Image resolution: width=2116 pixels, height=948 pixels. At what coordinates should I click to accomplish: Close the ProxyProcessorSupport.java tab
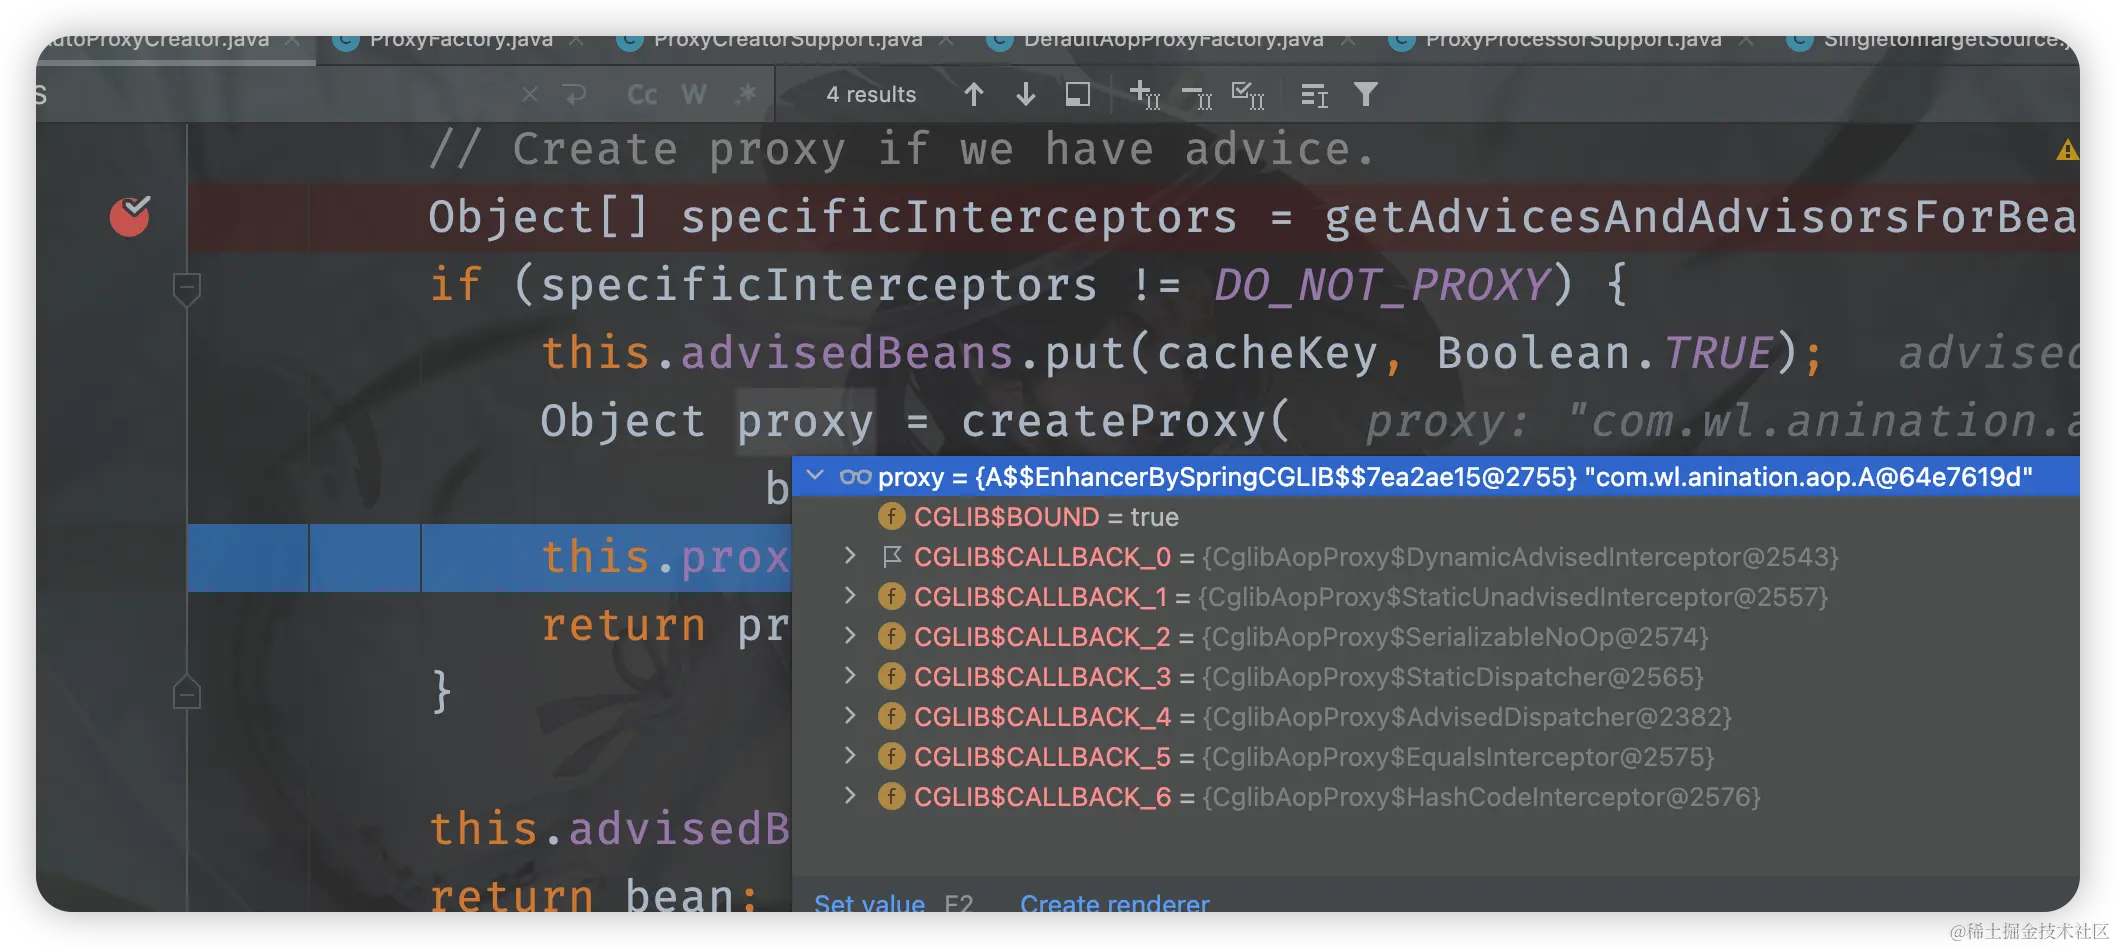[x=1746, y=42]
